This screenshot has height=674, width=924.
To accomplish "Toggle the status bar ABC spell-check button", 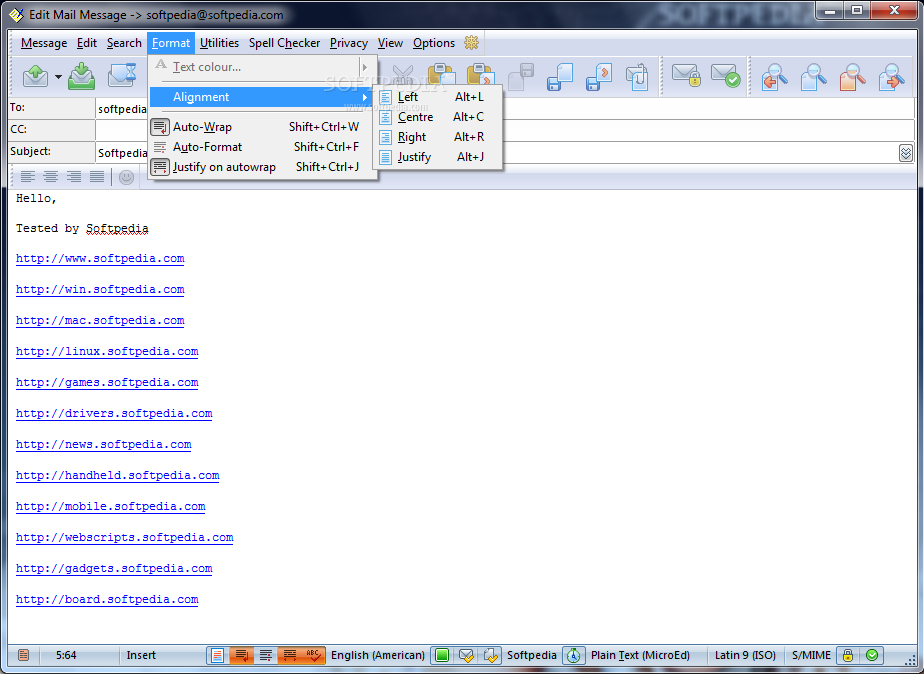I will (312, 655).
